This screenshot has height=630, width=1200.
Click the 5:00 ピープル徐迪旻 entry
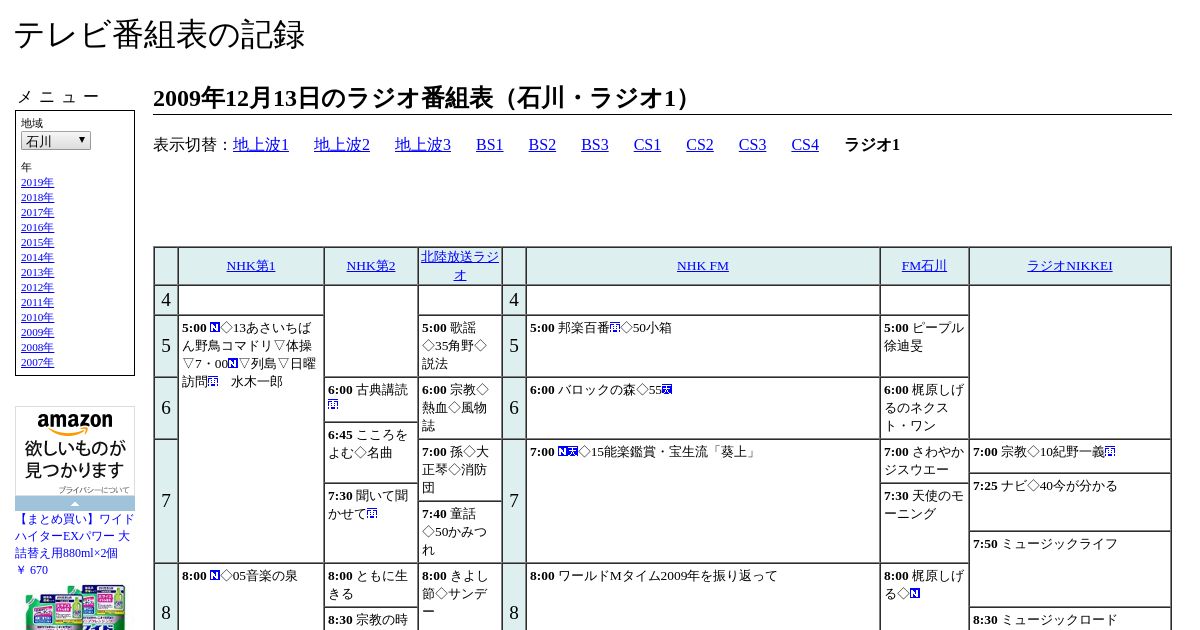pyautogui.click(x=924, y=337)
